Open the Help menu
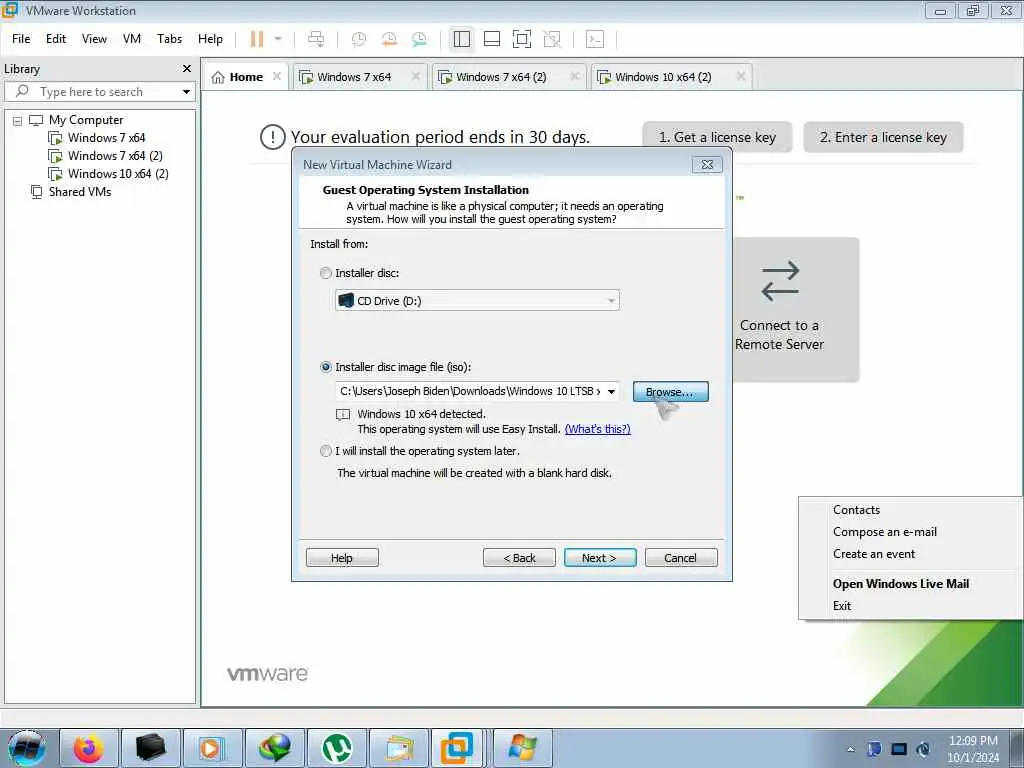The width and height of the screenshot is (1024, 768). click(210, 39)
